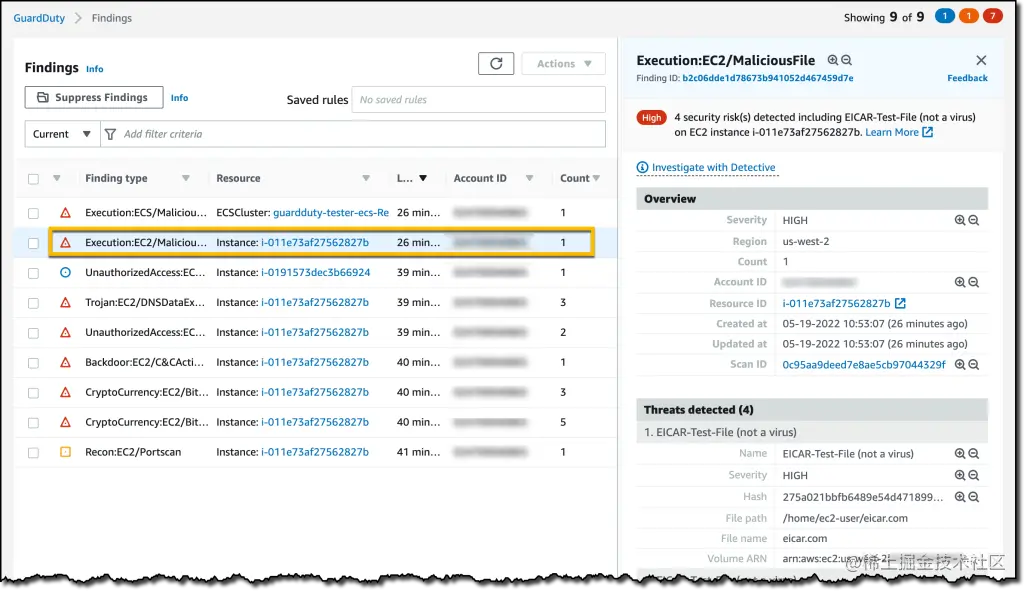
Task: Select the Execution:EC2/Malicious finding checkbox
Action: click(33, 243)
